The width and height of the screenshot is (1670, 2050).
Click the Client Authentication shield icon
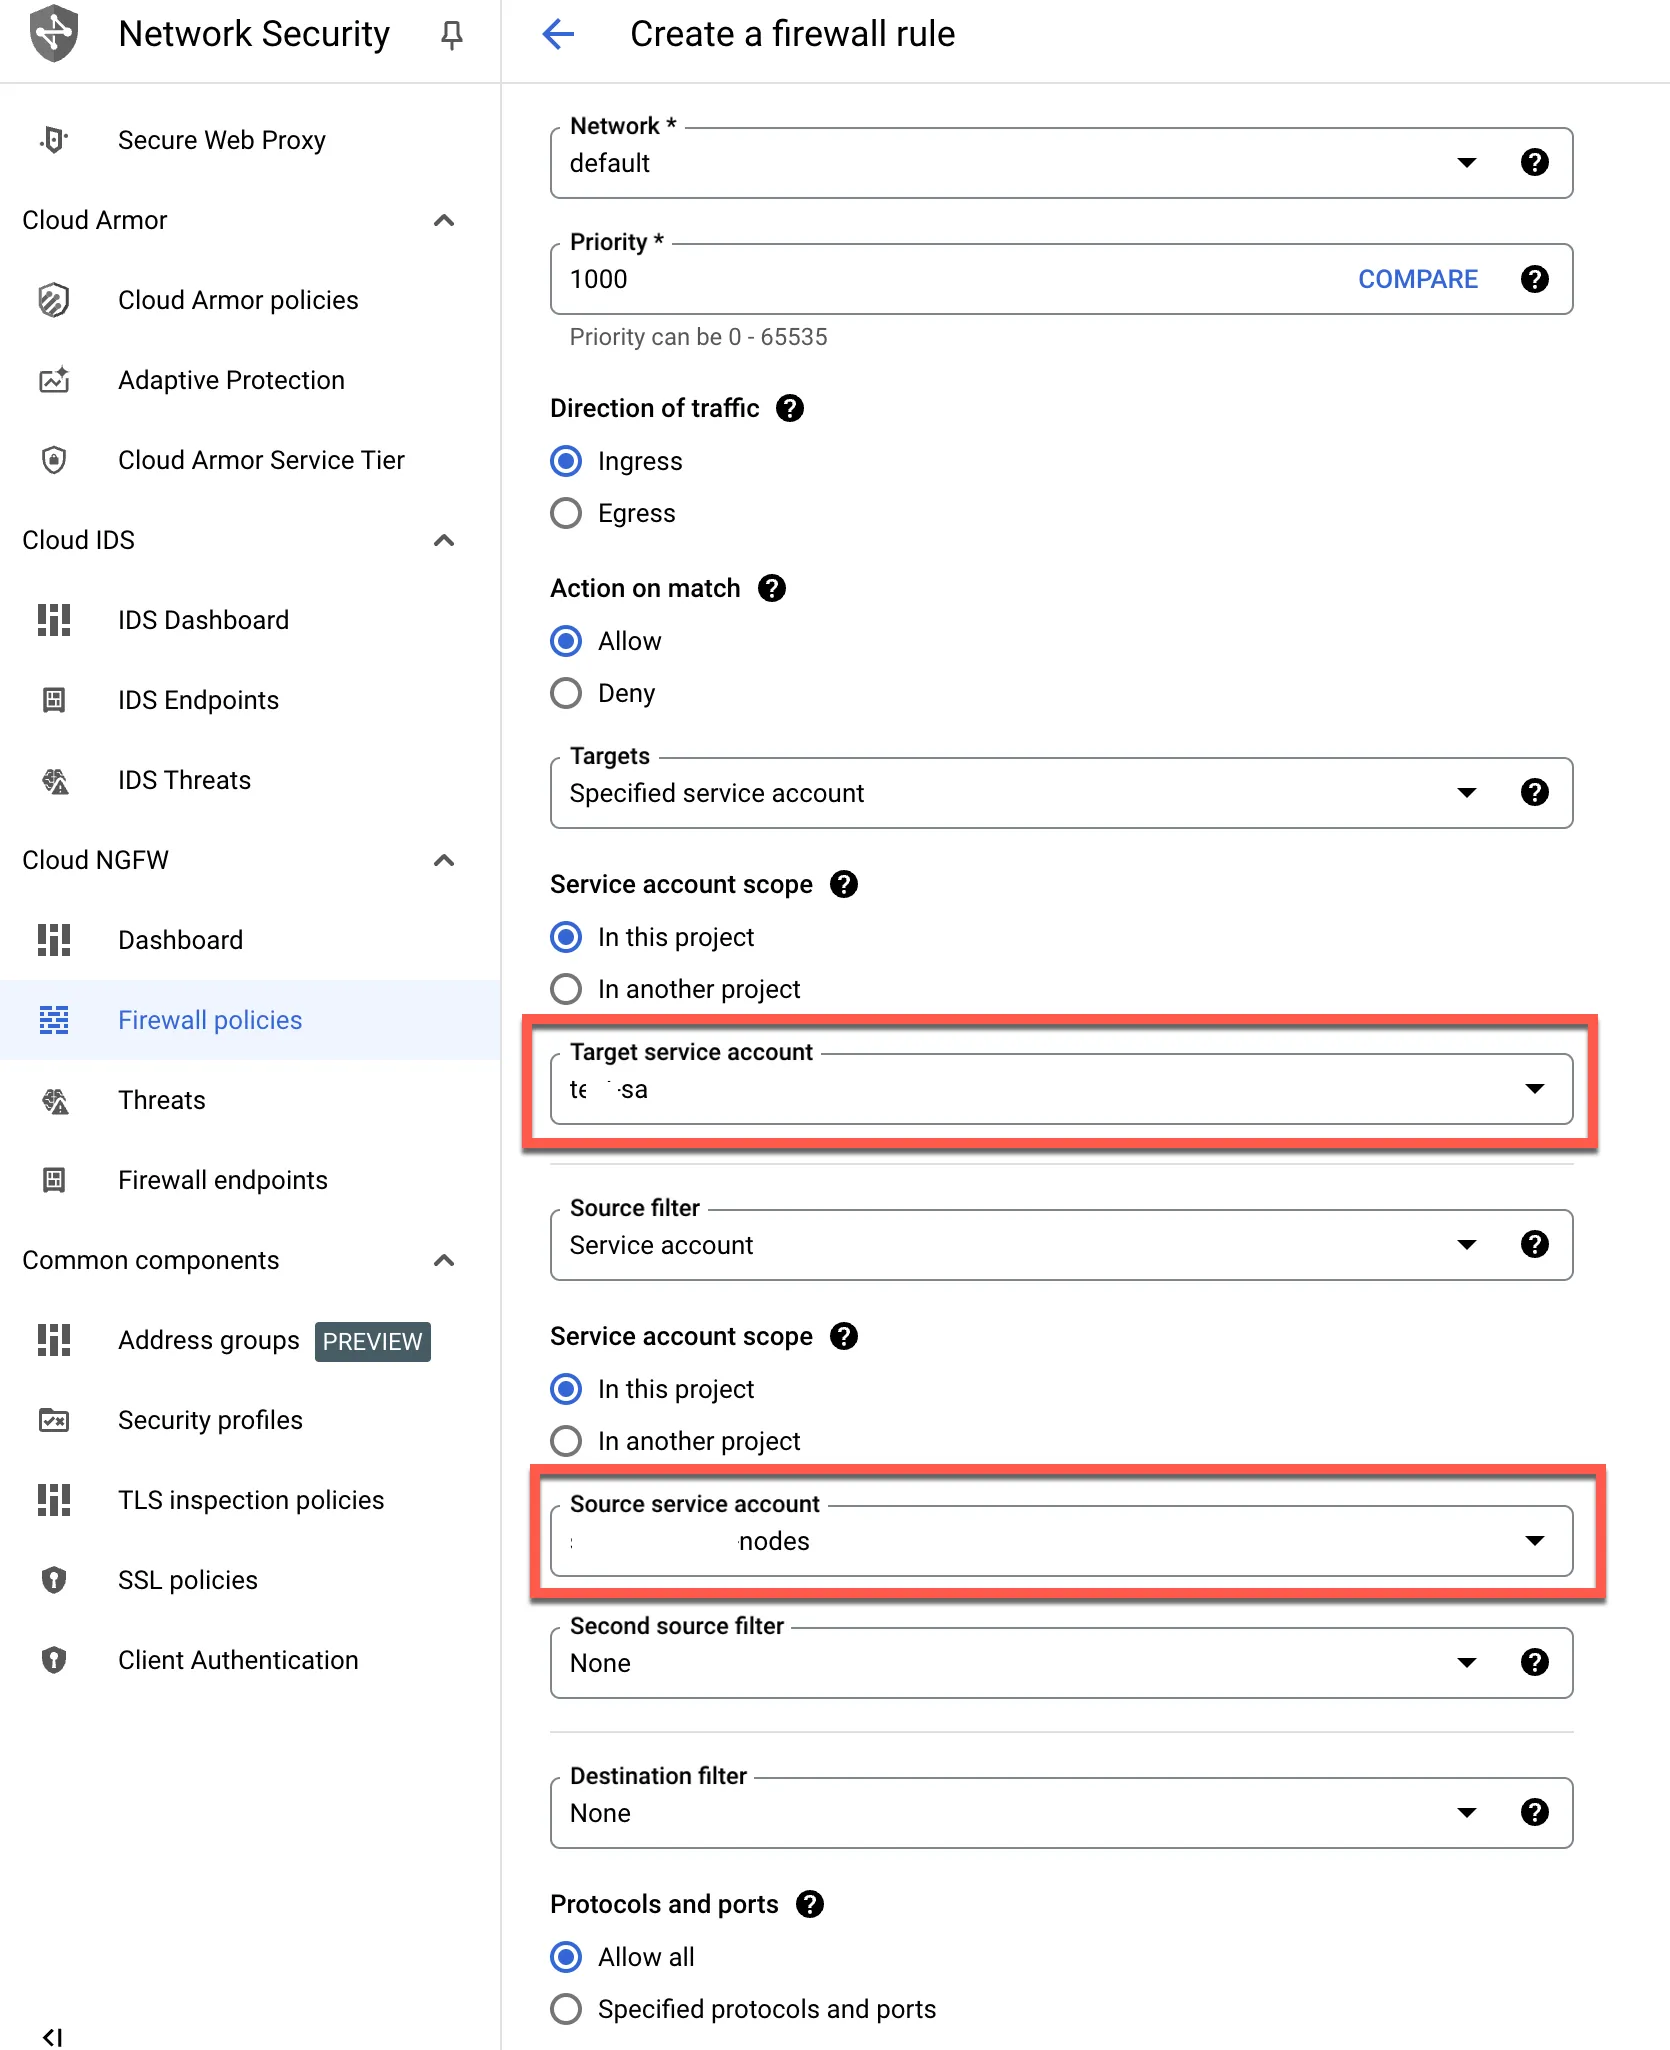[x=54, y=1660]
